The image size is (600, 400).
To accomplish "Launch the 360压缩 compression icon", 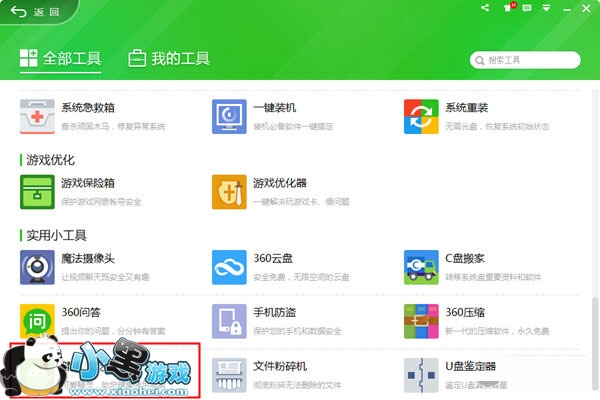I will (x=421, y=321).
